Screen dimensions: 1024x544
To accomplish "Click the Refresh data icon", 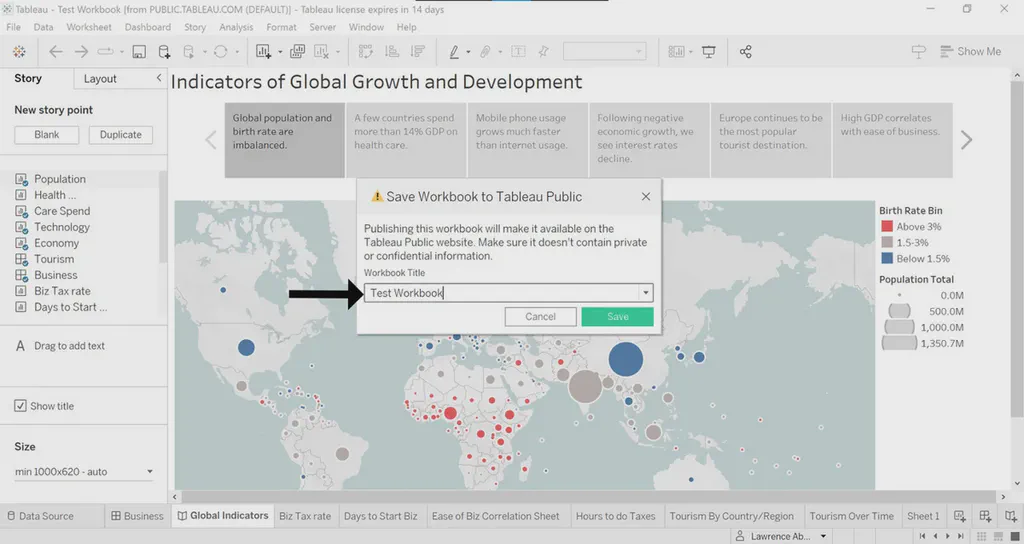I will point(221,52).
